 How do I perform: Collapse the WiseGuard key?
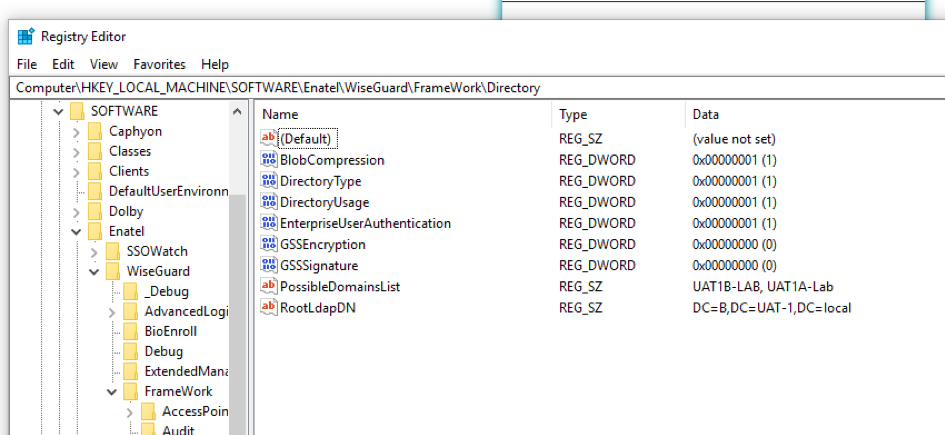click(x=94, y=272)
